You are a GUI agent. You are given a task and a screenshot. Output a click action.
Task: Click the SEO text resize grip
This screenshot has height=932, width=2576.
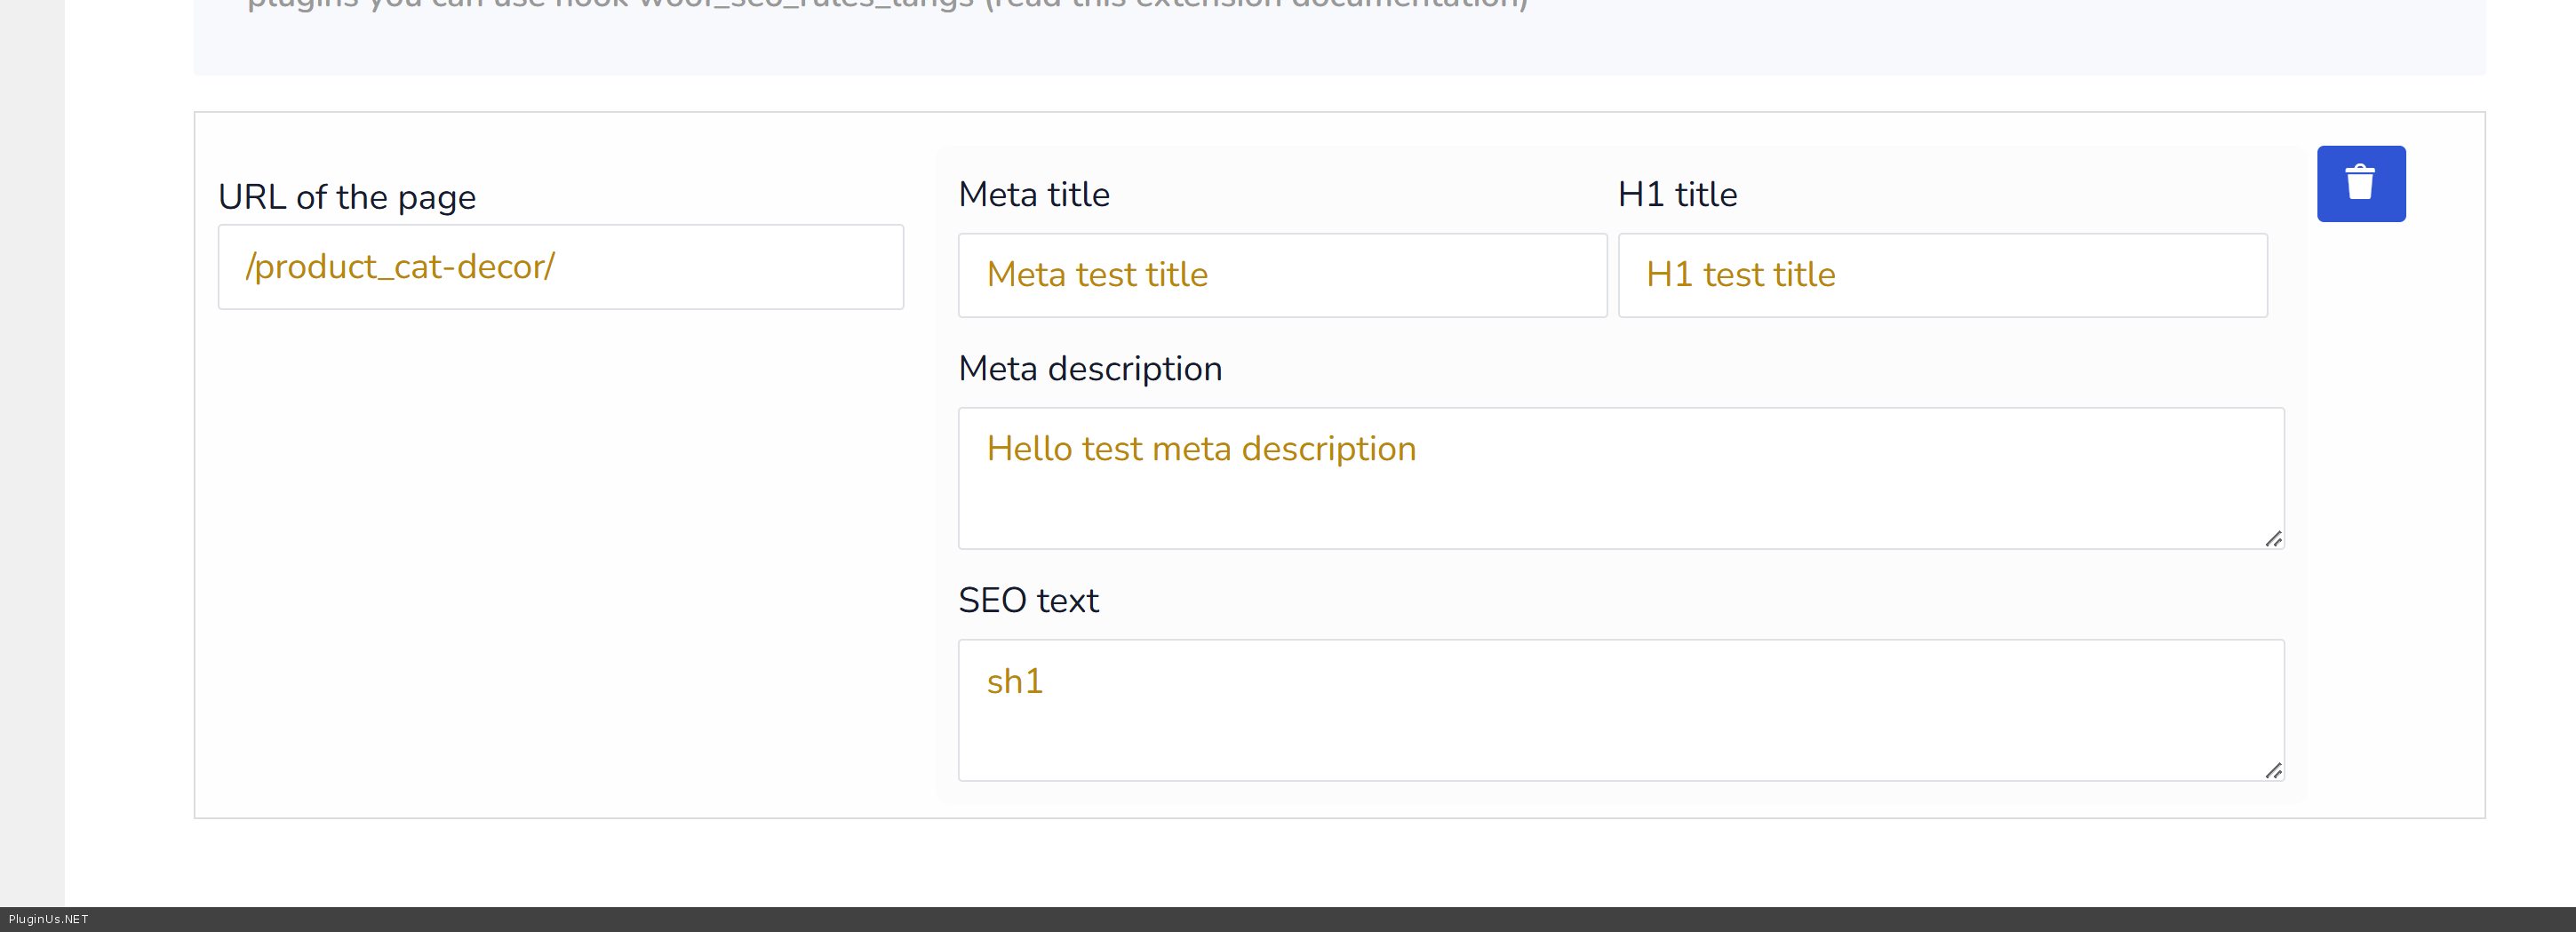pyautogui.click(x=2273, y=771)
